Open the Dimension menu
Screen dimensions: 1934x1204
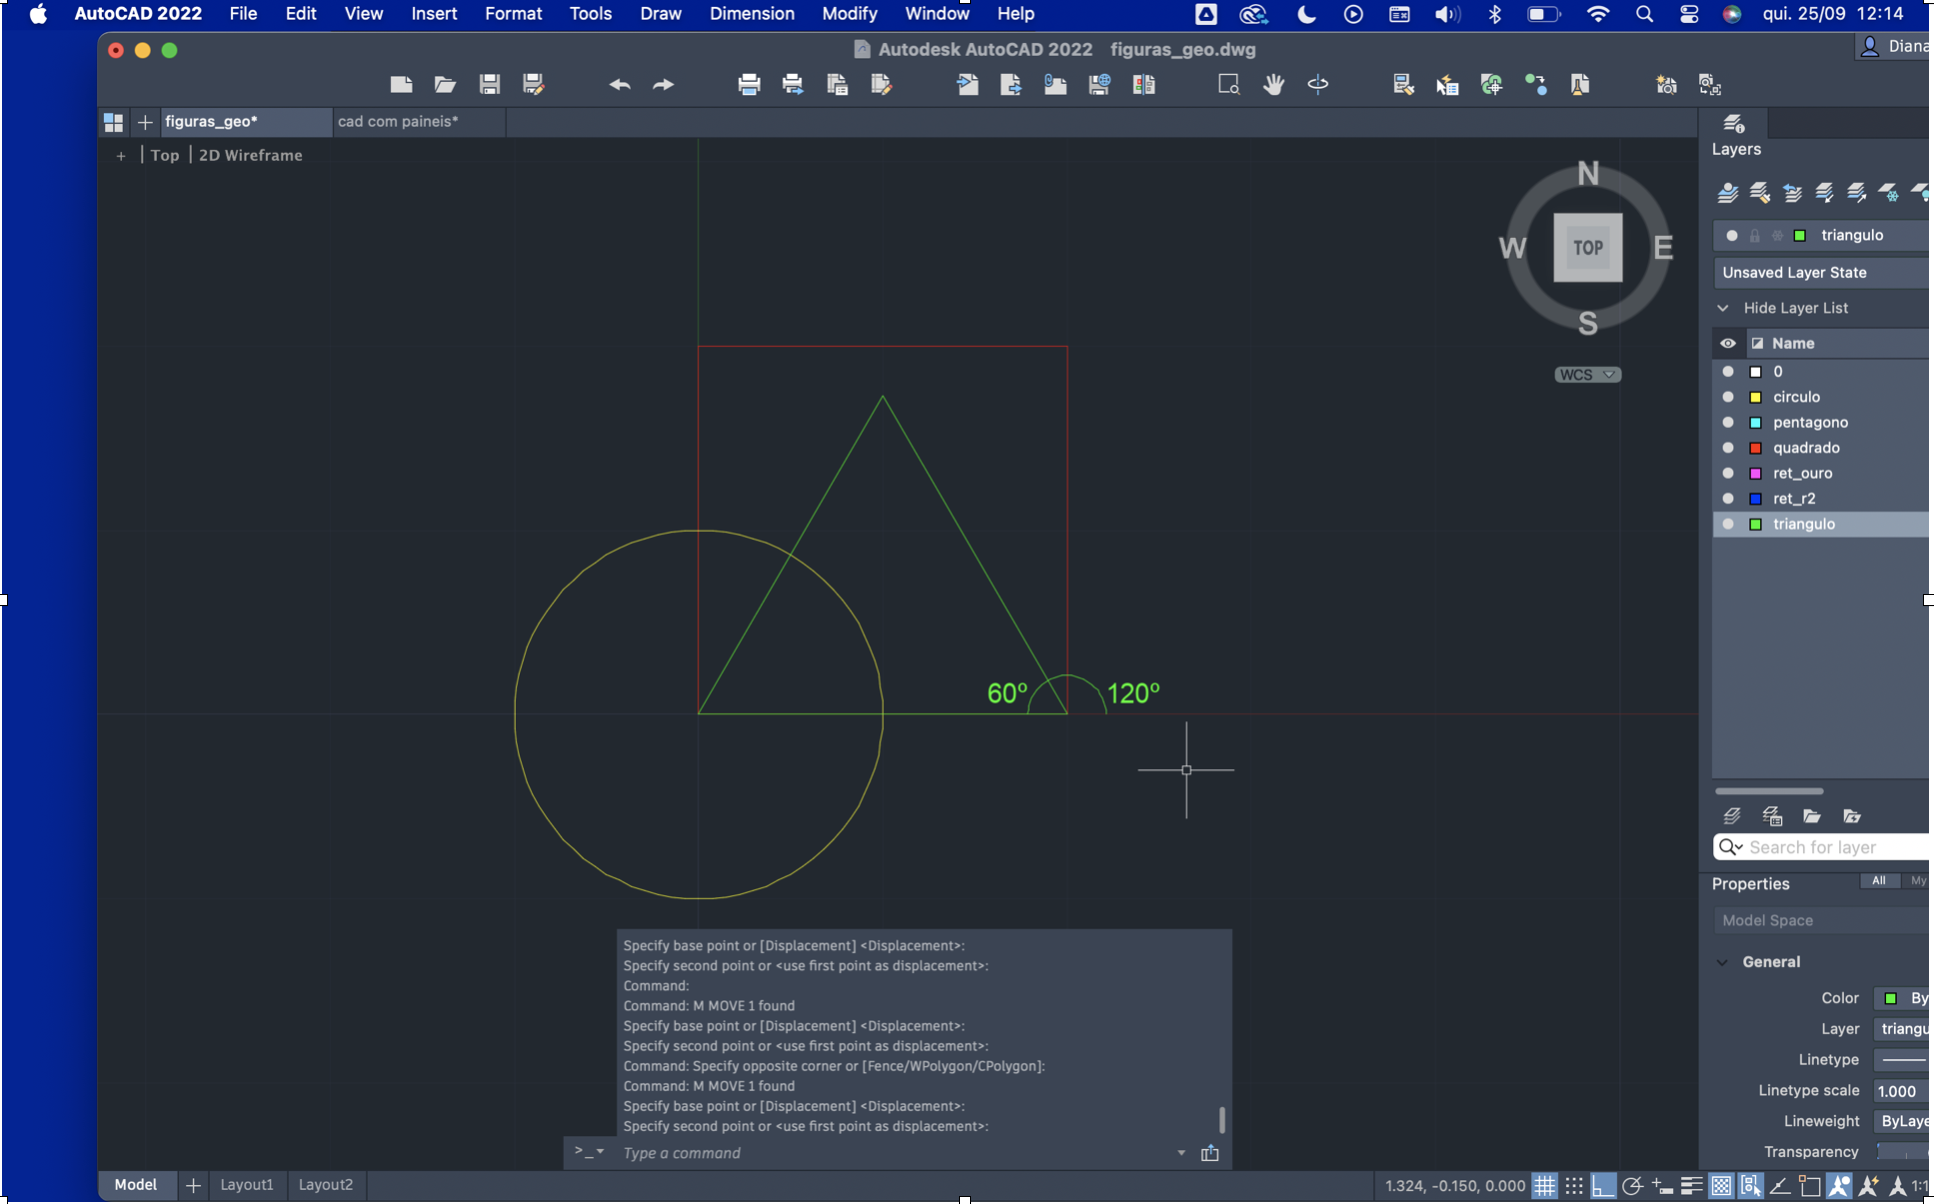(751, 14)
